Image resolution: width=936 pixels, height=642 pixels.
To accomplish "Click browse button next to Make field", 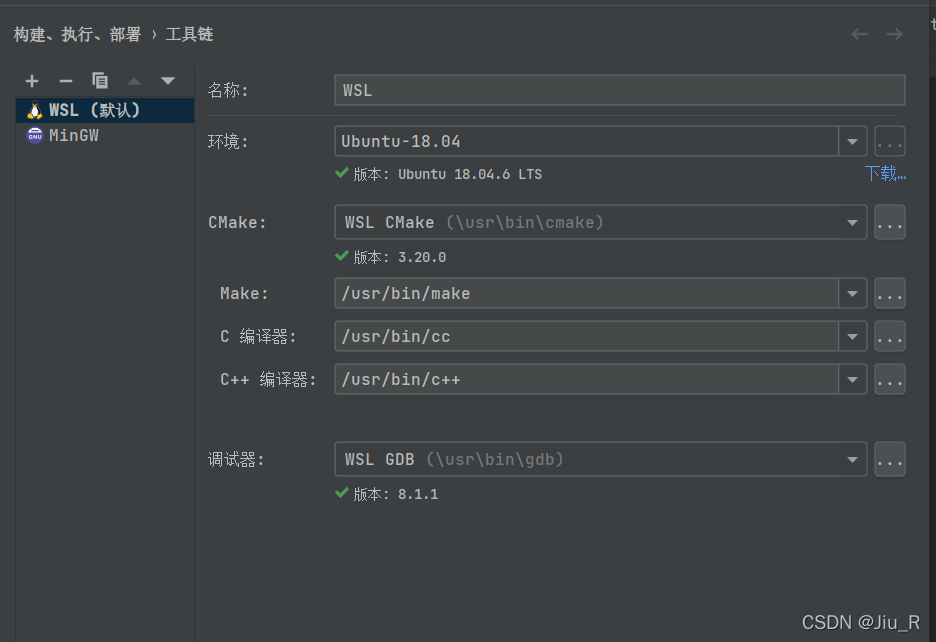I will click(890, 293).
